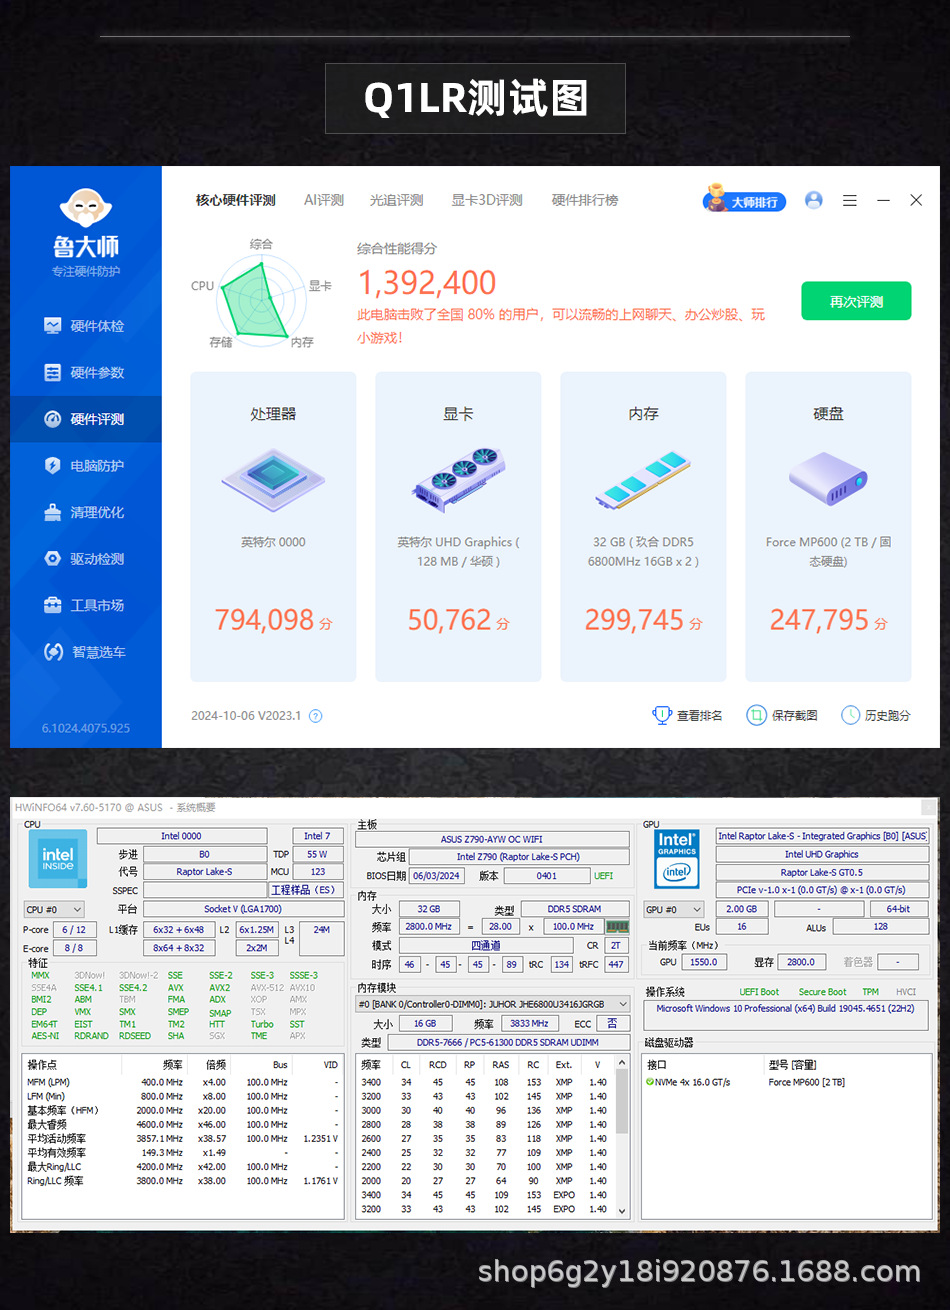Click the DDR5-7666 module type field
The image size is (950, 1310).
coord(508,1042)
